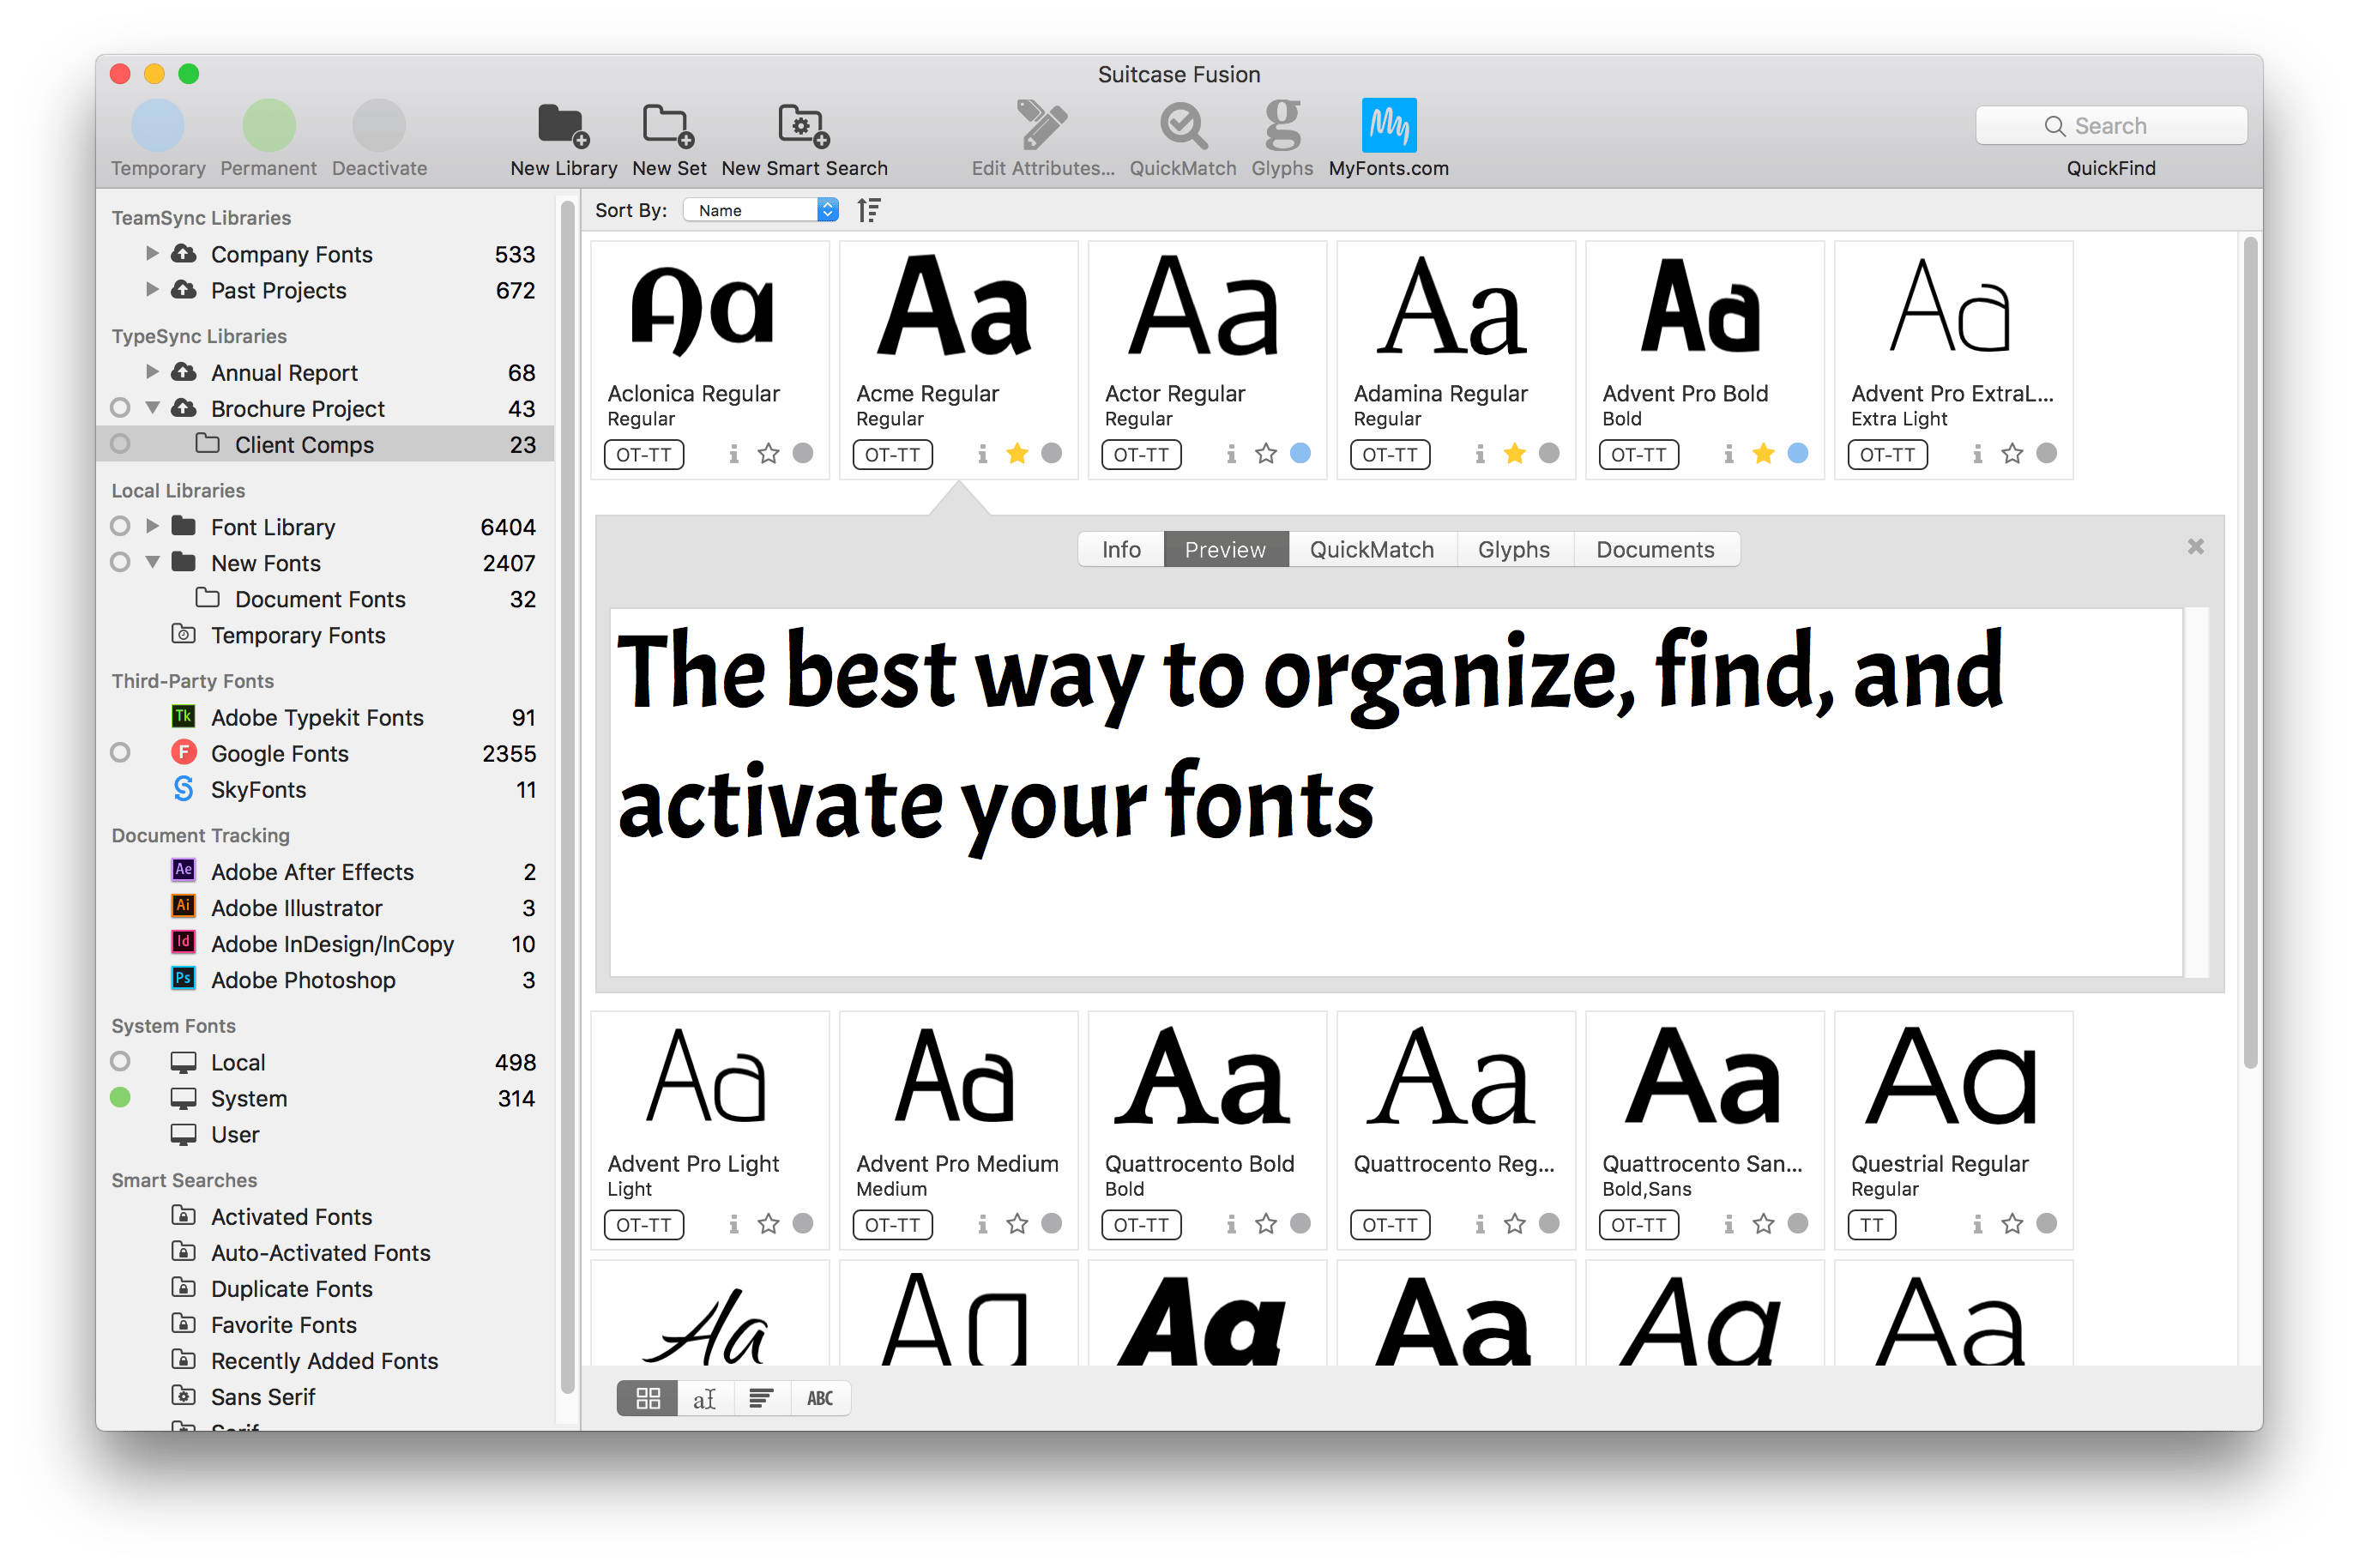Toggle activation circle for Google Fonts
This screenshot has width=2359, height=1568.
120,752
